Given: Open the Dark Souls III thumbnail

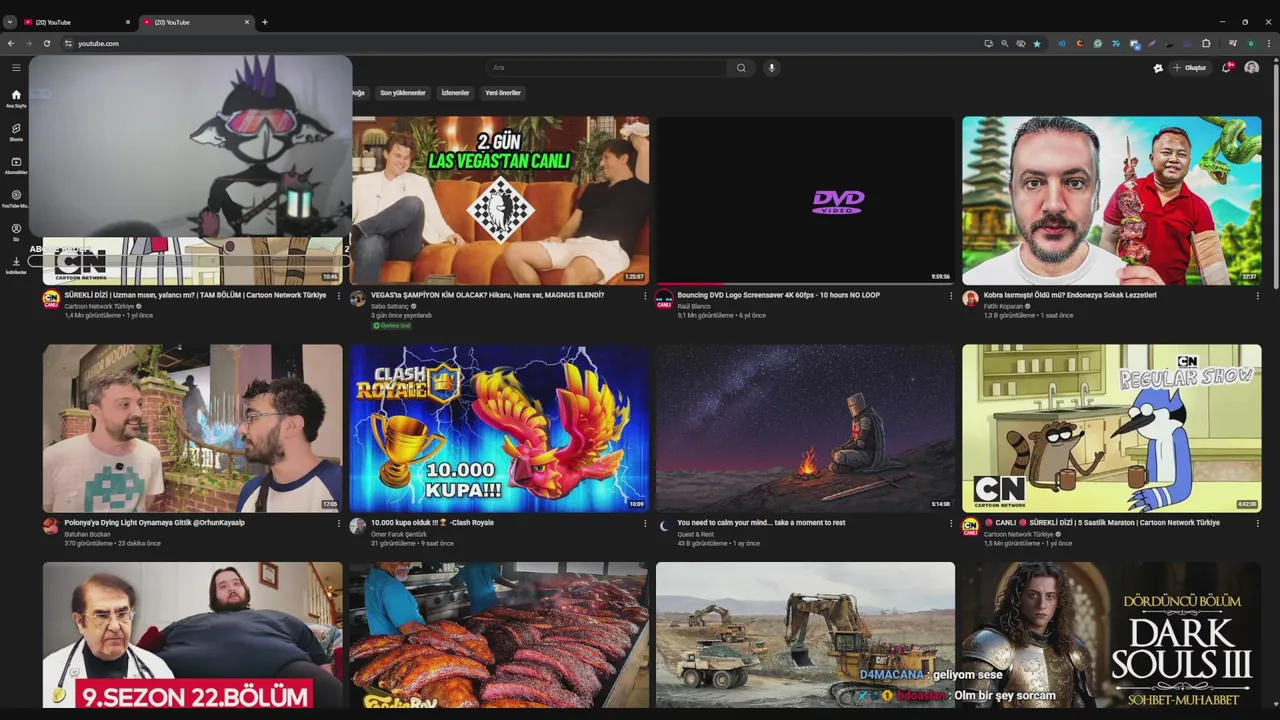Looking at the screenshot, I should 1112,634.
